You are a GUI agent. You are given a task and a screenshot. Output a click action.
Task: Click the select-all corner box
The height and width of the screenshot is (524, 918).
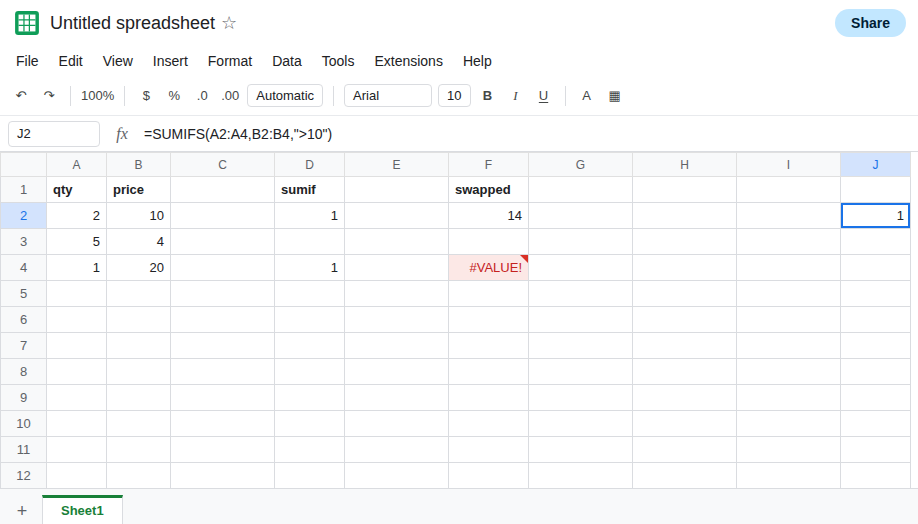click(23, 165)
